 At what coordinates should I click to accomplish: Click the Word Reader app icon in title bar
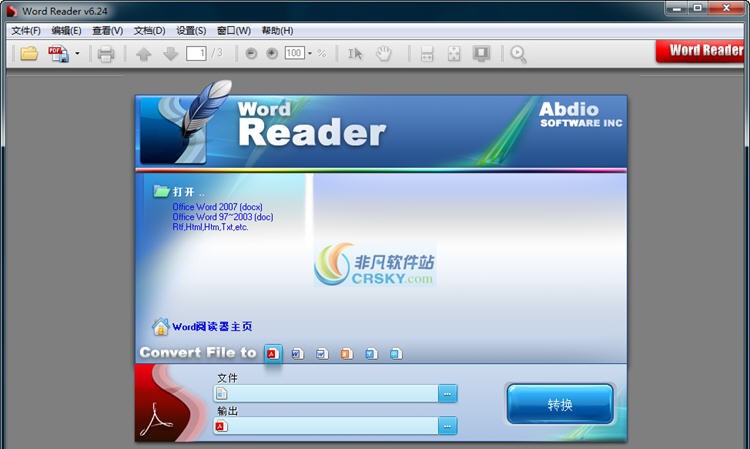point(11,11)
